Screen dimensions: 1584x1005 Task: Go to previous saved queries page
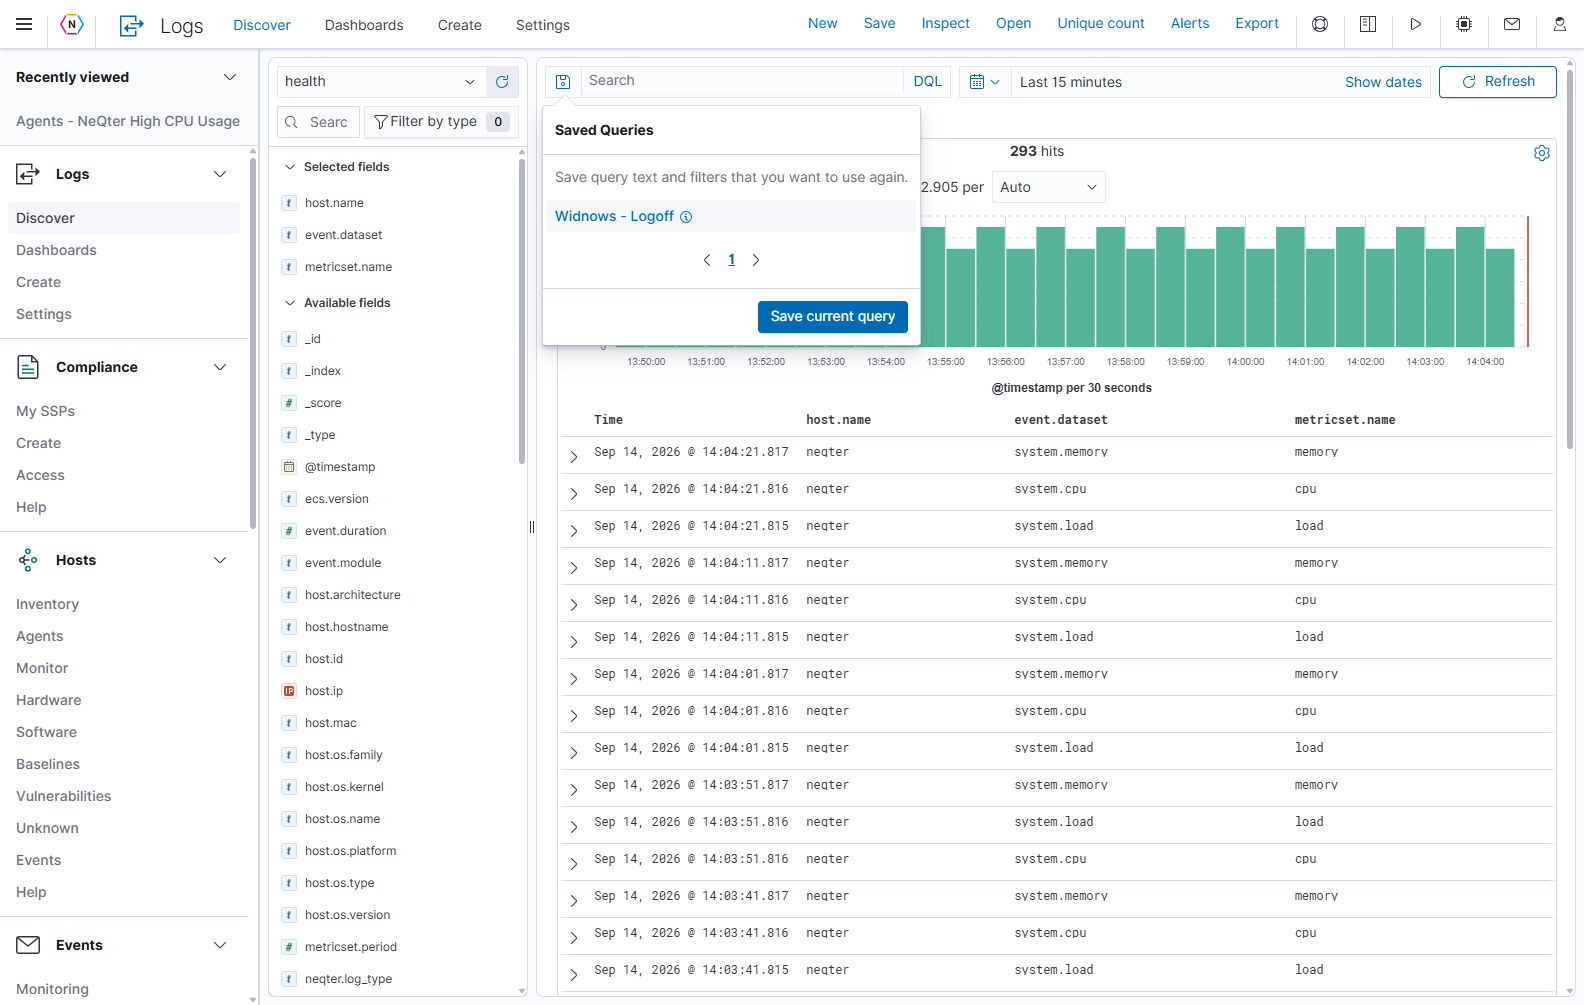tap(707, 260)
